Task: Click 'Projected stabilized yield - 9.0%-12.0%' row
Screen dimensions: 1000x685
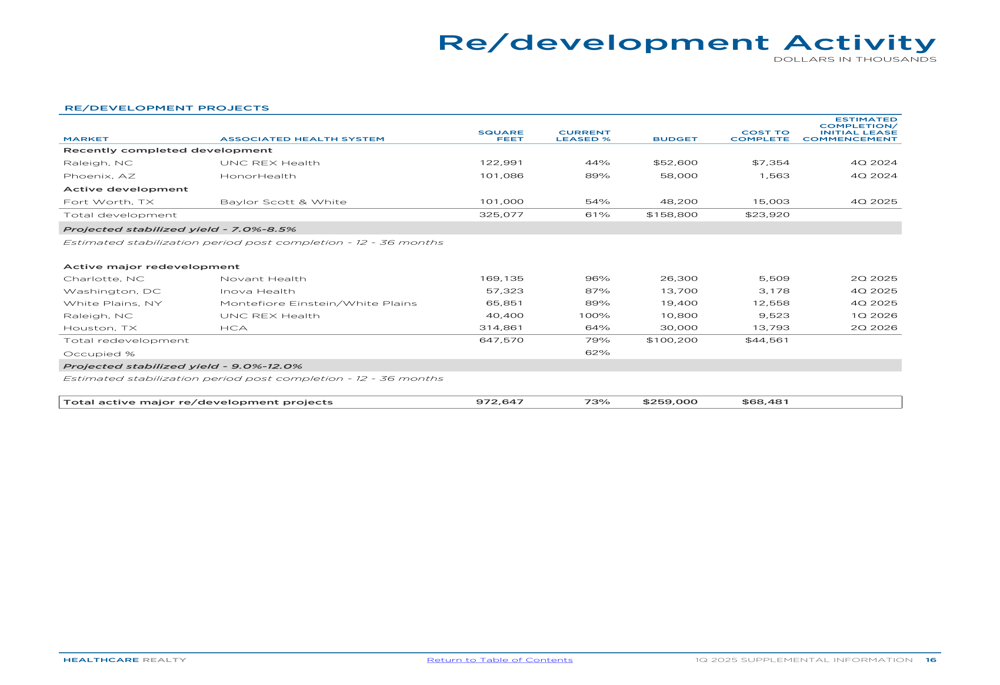Action: click(x=480, y=366)
